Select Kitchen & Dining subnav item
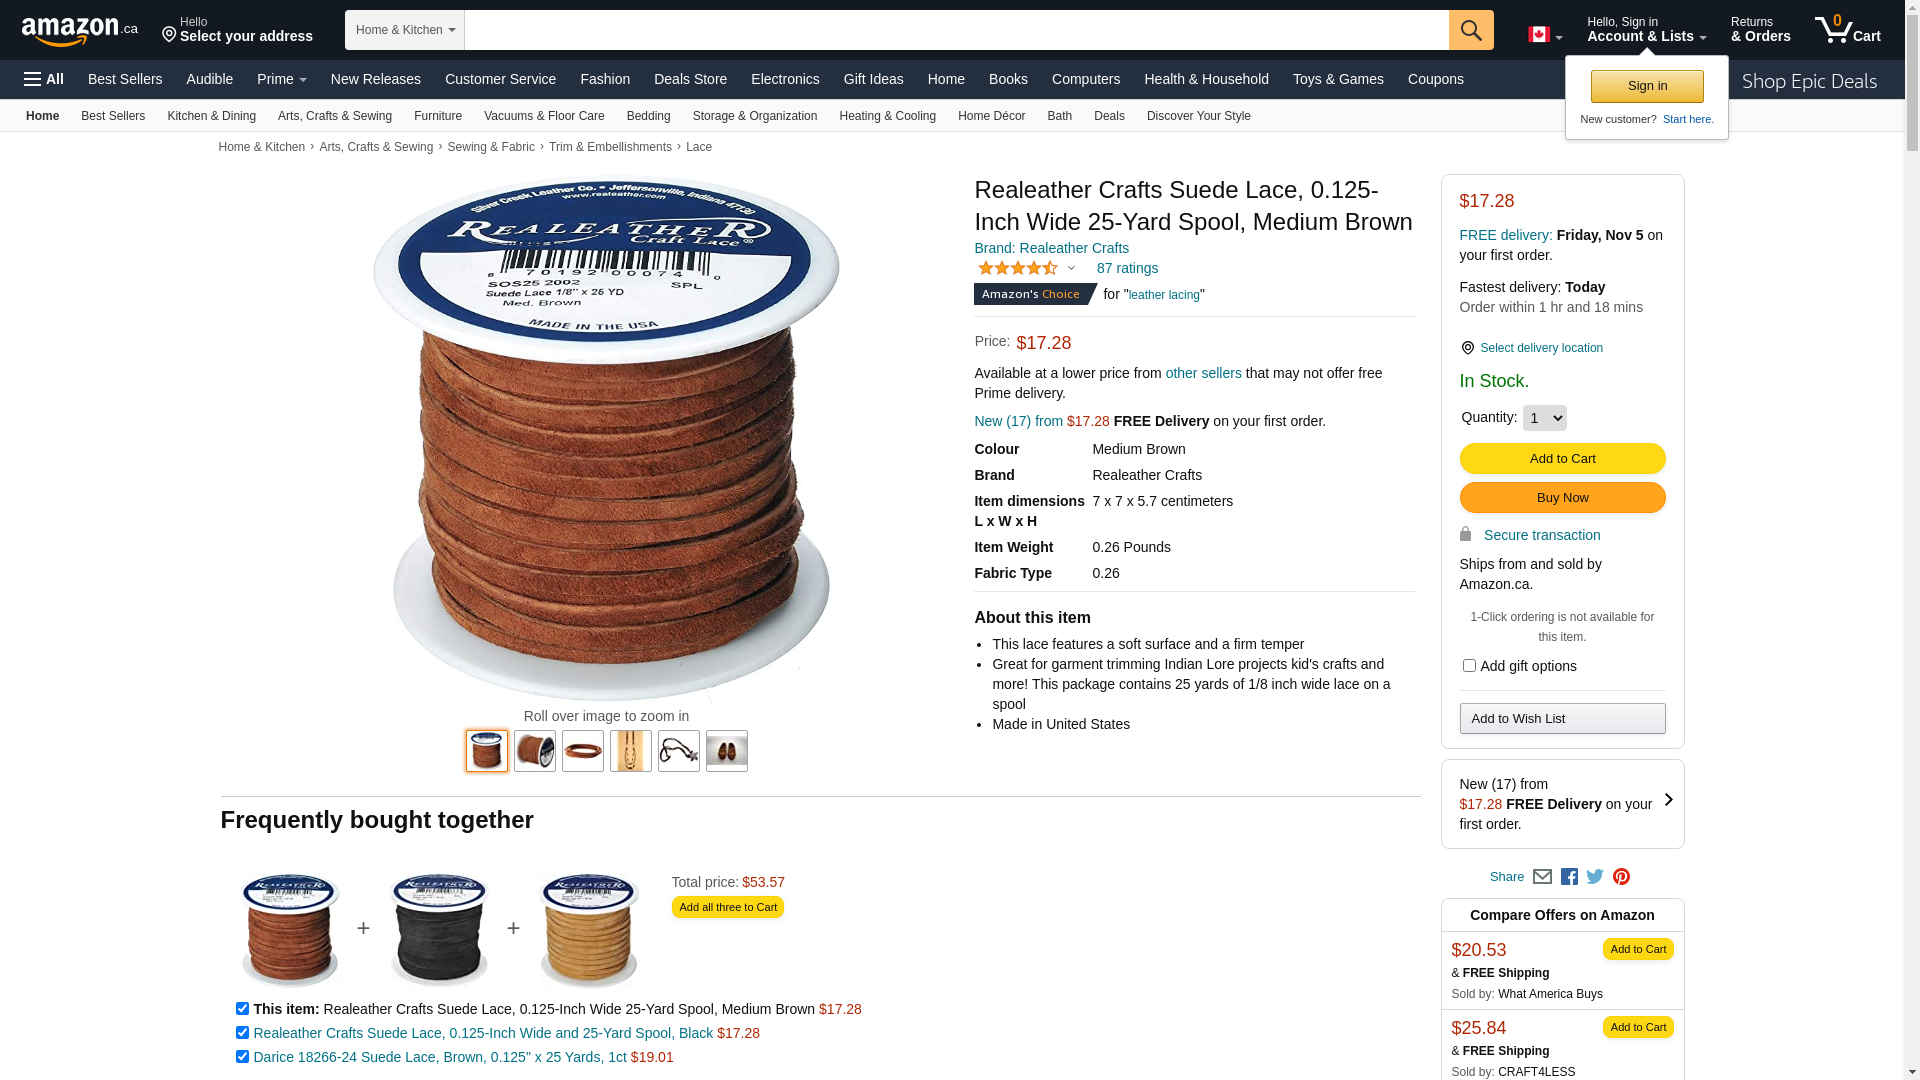The image size is (1920, 1080). coord(211,116)
